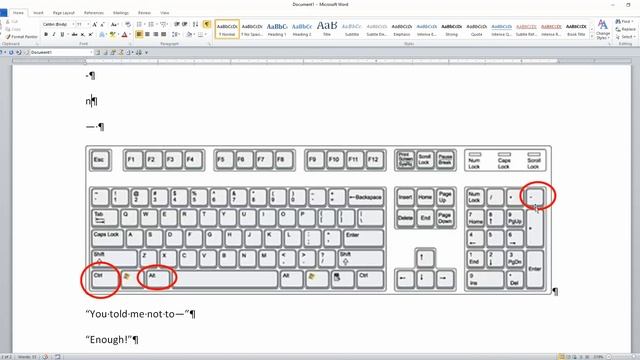Toggle center alignment

click(x=147, y=34)
